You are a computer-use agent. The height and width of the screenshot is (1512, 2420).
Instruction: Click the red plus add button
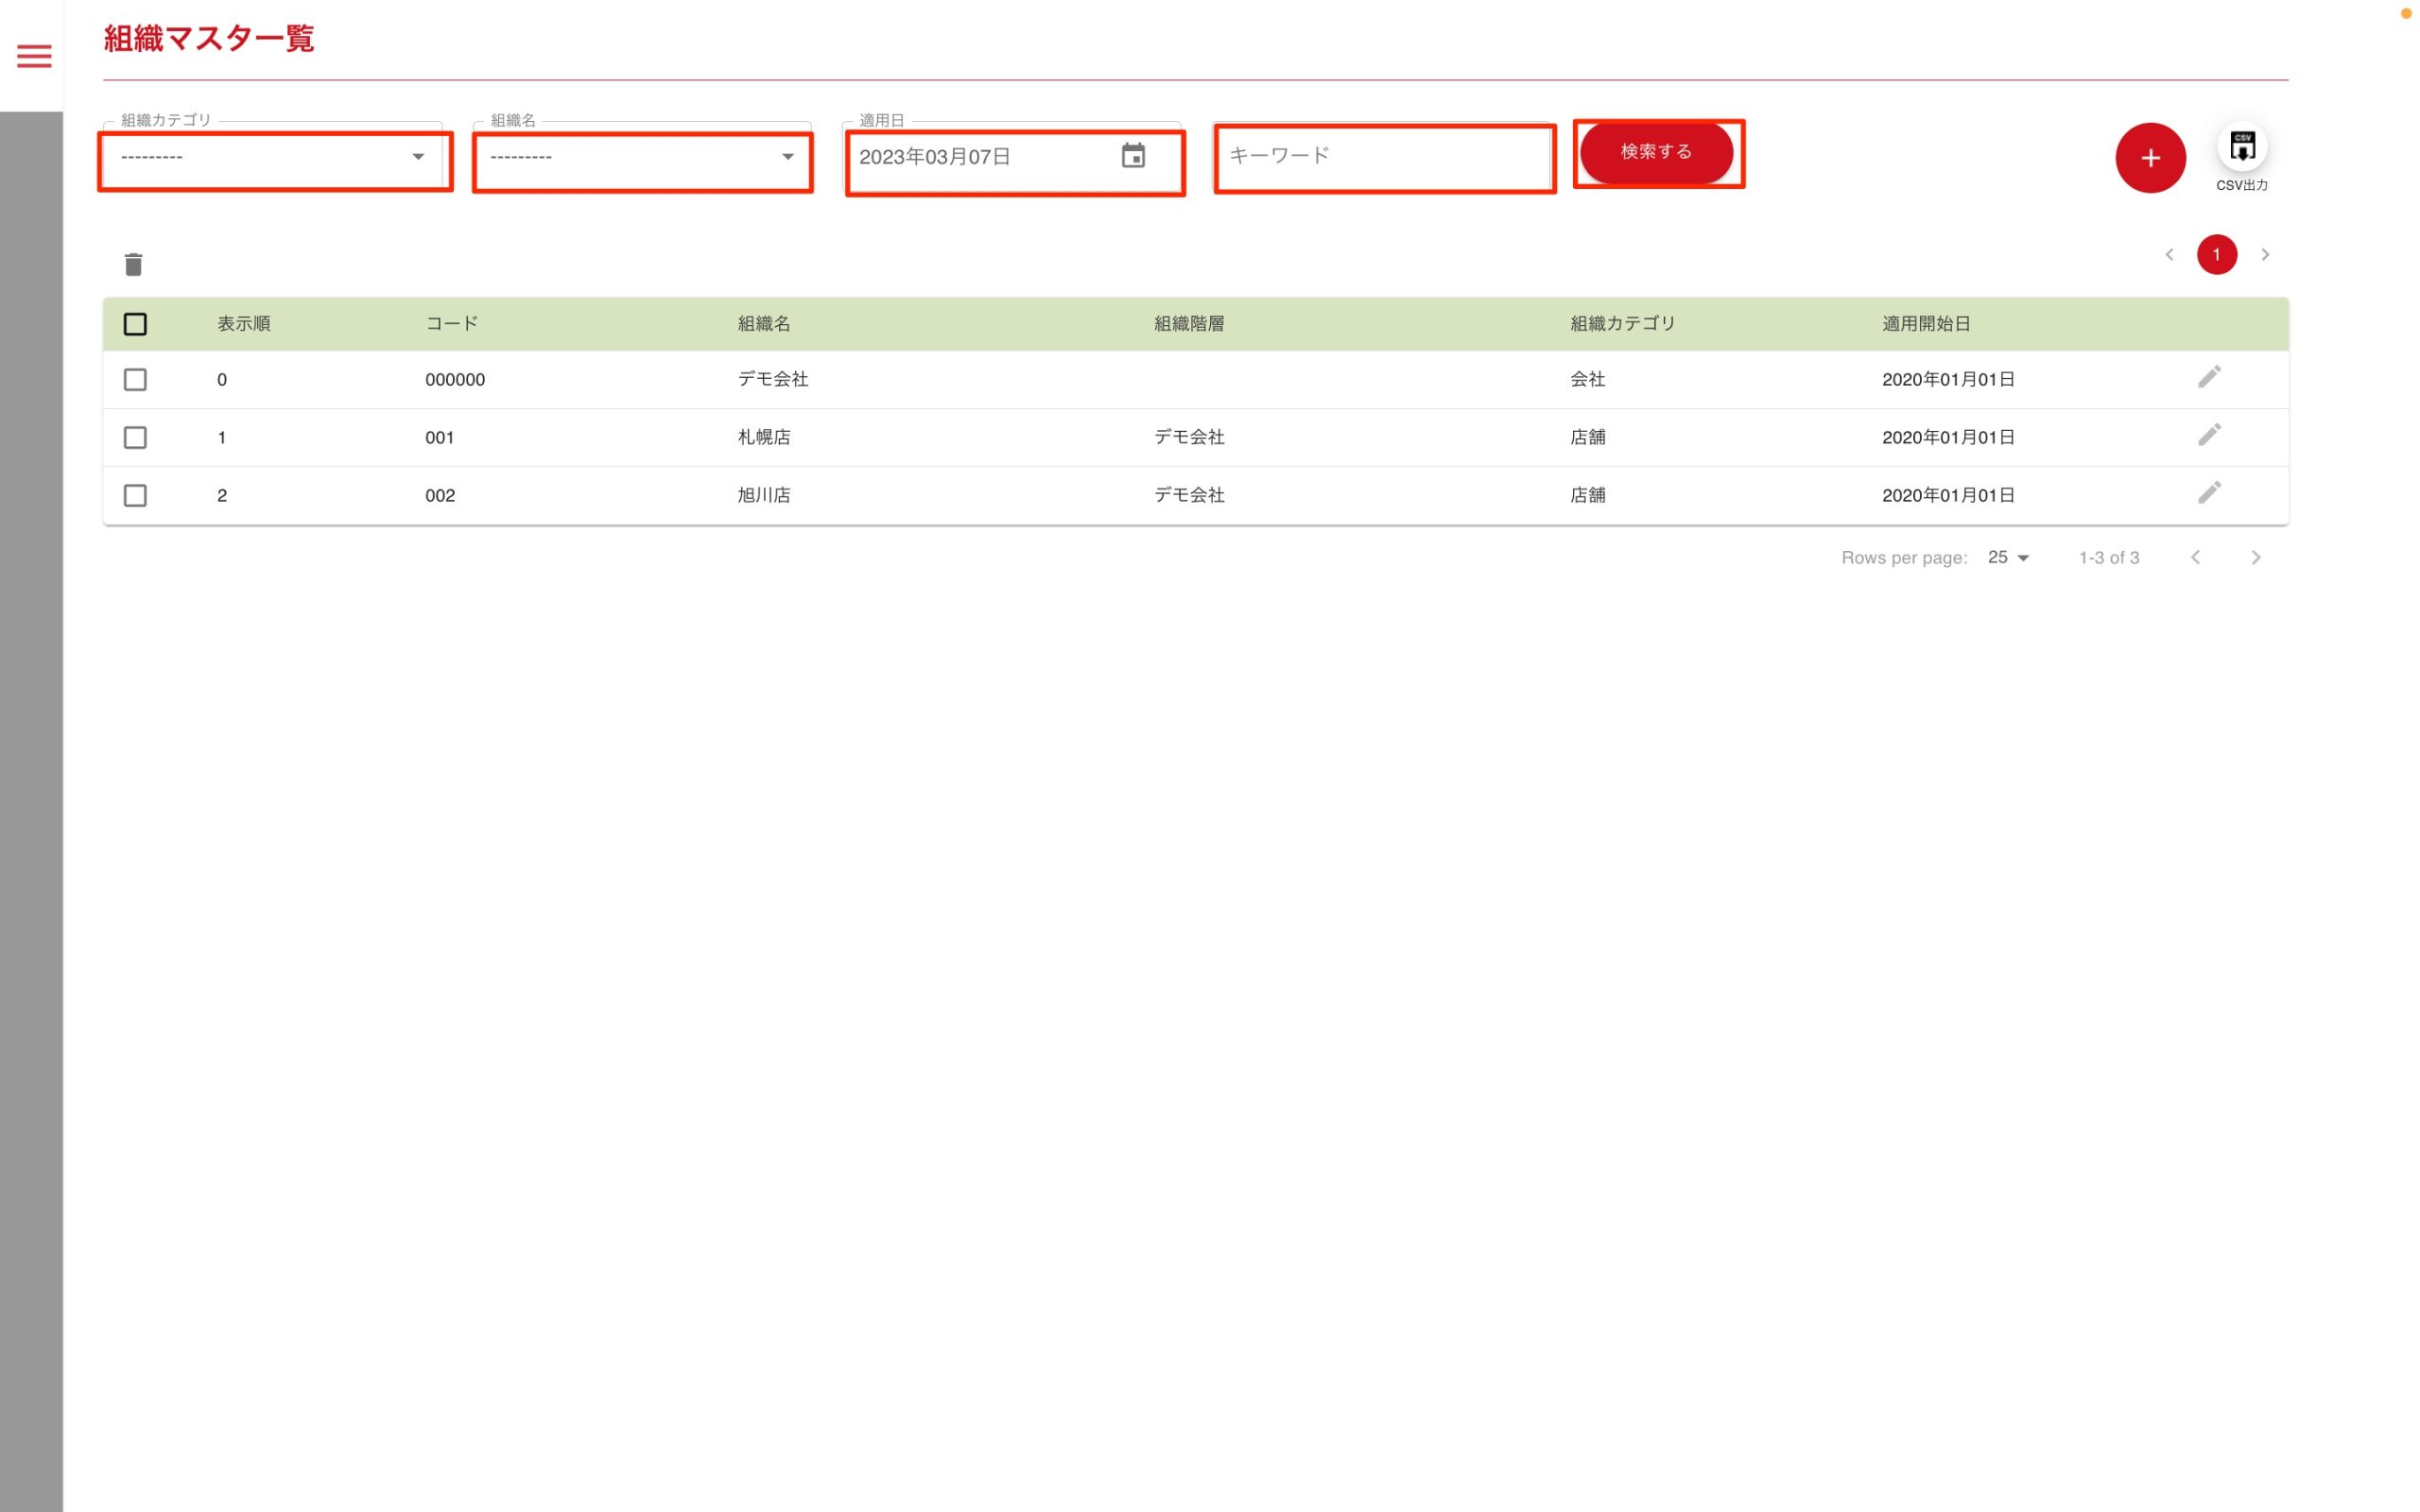pyautogui.click(x=2150, y=158)
